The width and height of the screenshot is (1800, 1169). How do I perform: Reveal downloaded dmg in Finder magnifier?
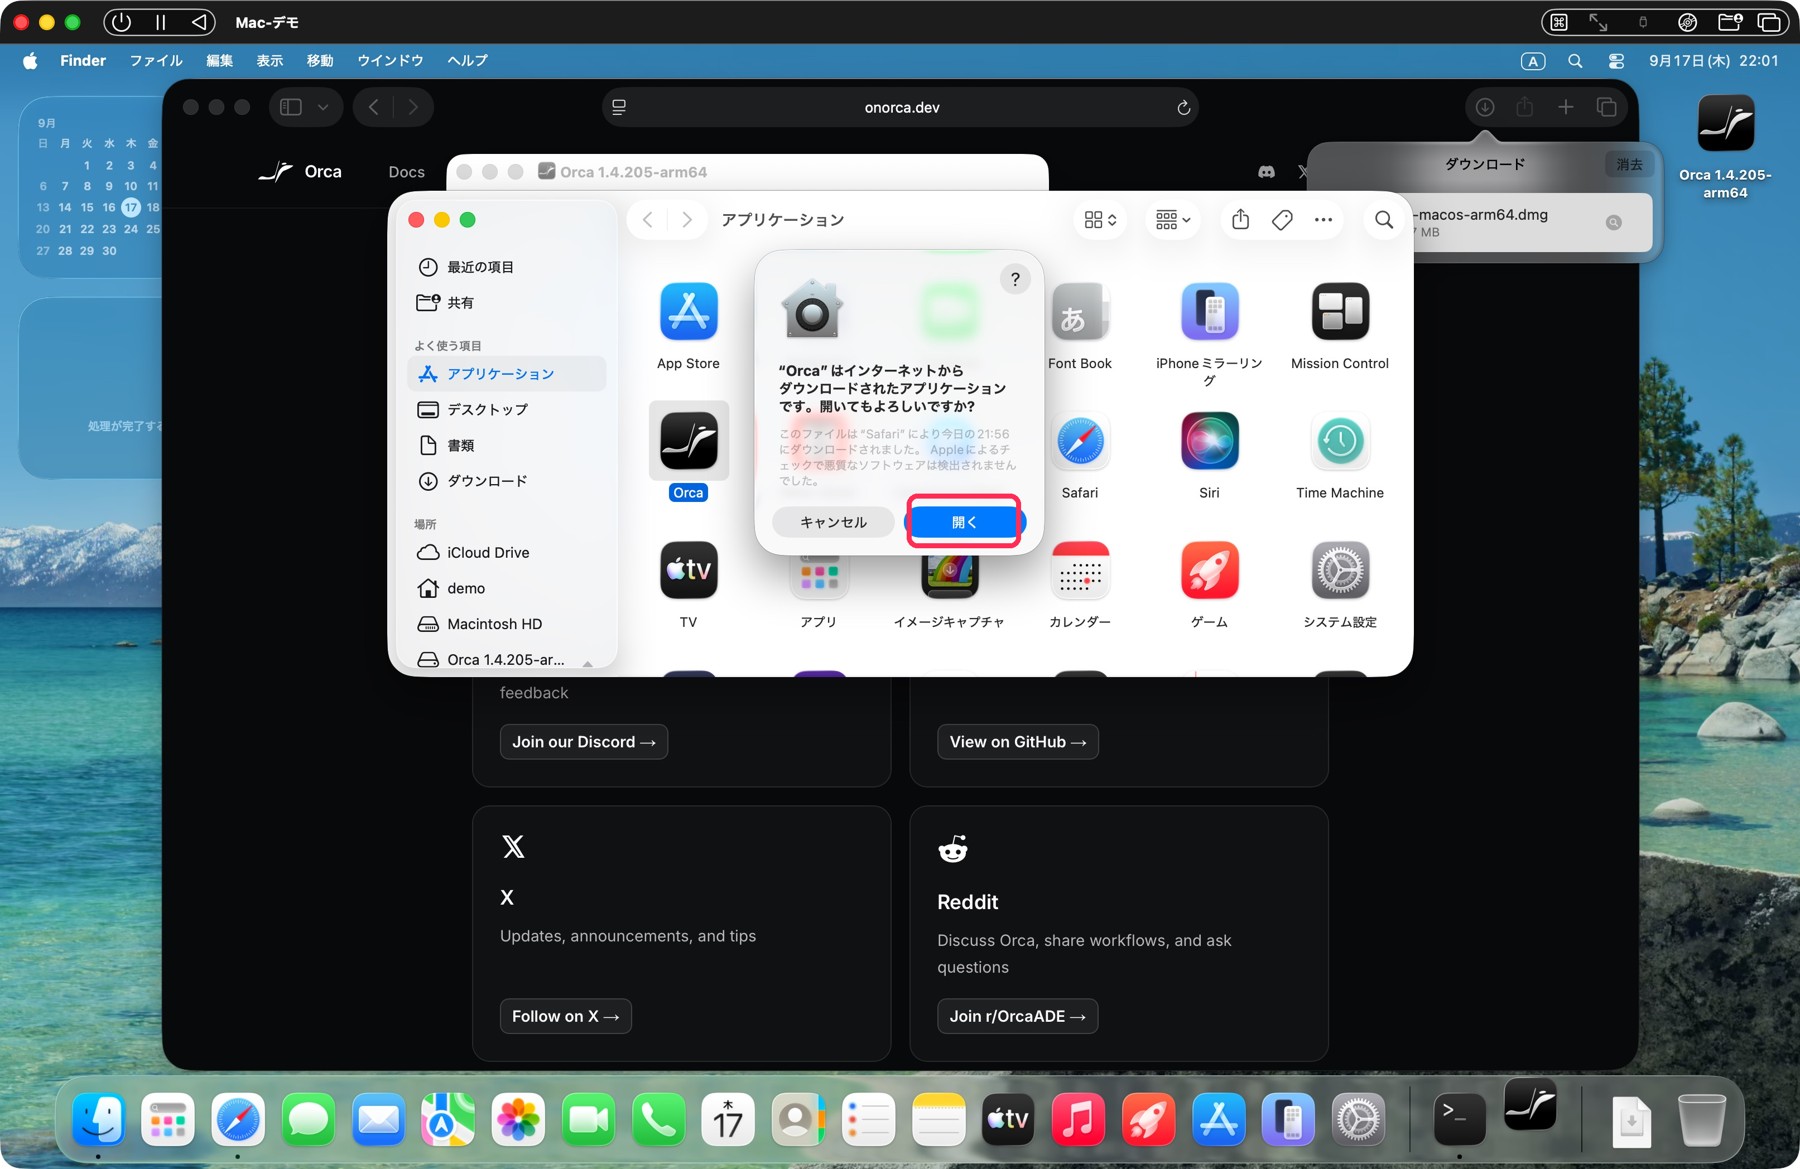tap(1614, 222)
